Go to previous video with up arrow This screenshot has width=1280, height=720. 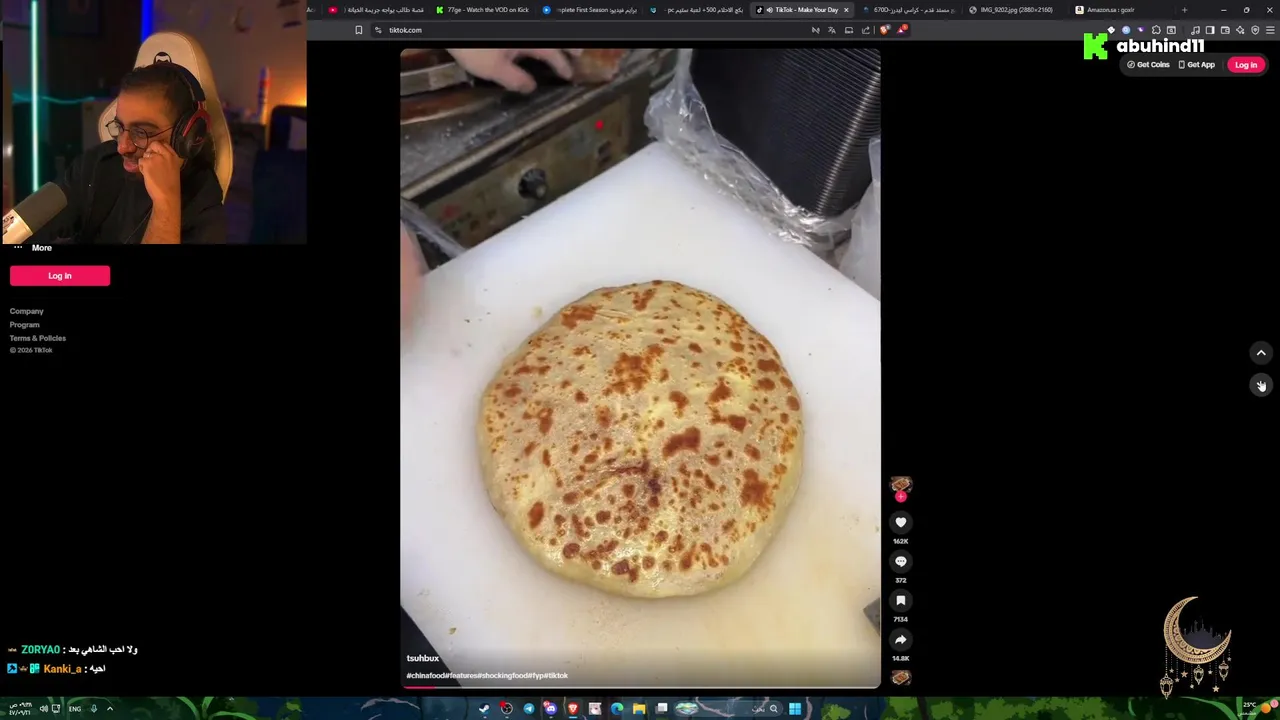point(1261,353)
